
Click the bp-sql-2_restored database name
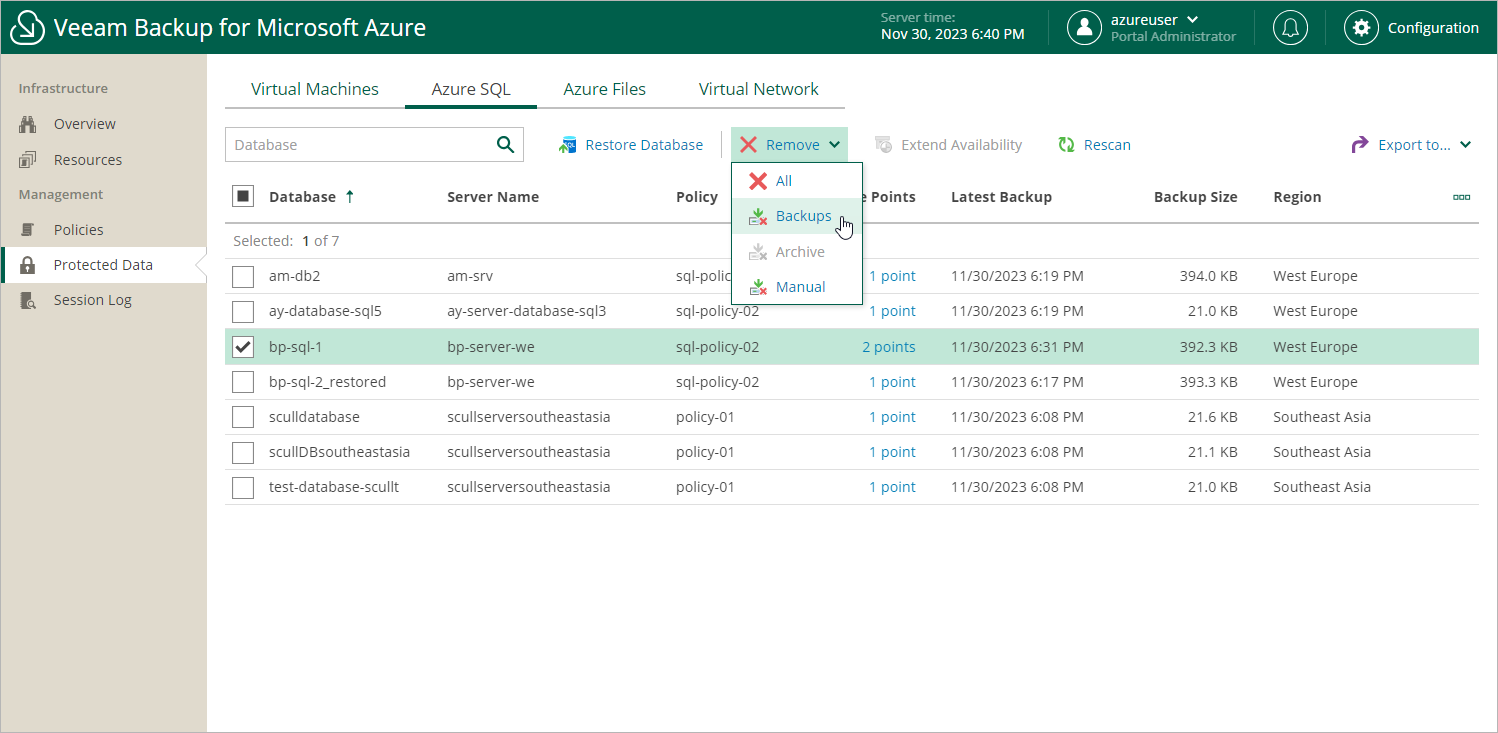point(327,382)
